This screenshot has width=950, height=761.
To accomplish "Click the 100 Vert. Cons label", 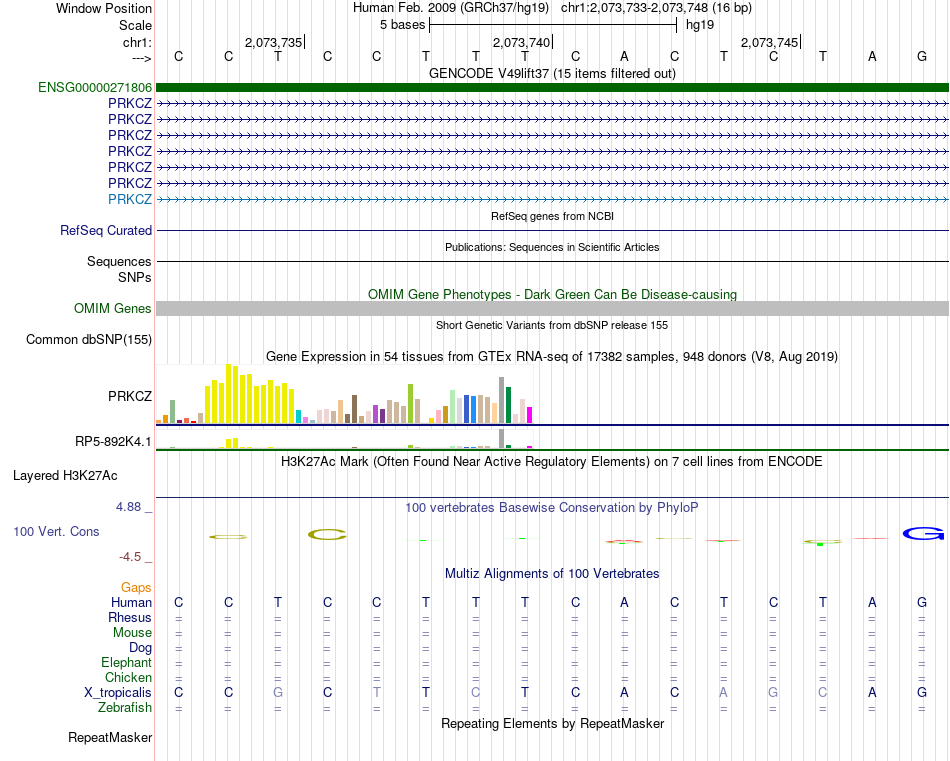I will point(56,531).
